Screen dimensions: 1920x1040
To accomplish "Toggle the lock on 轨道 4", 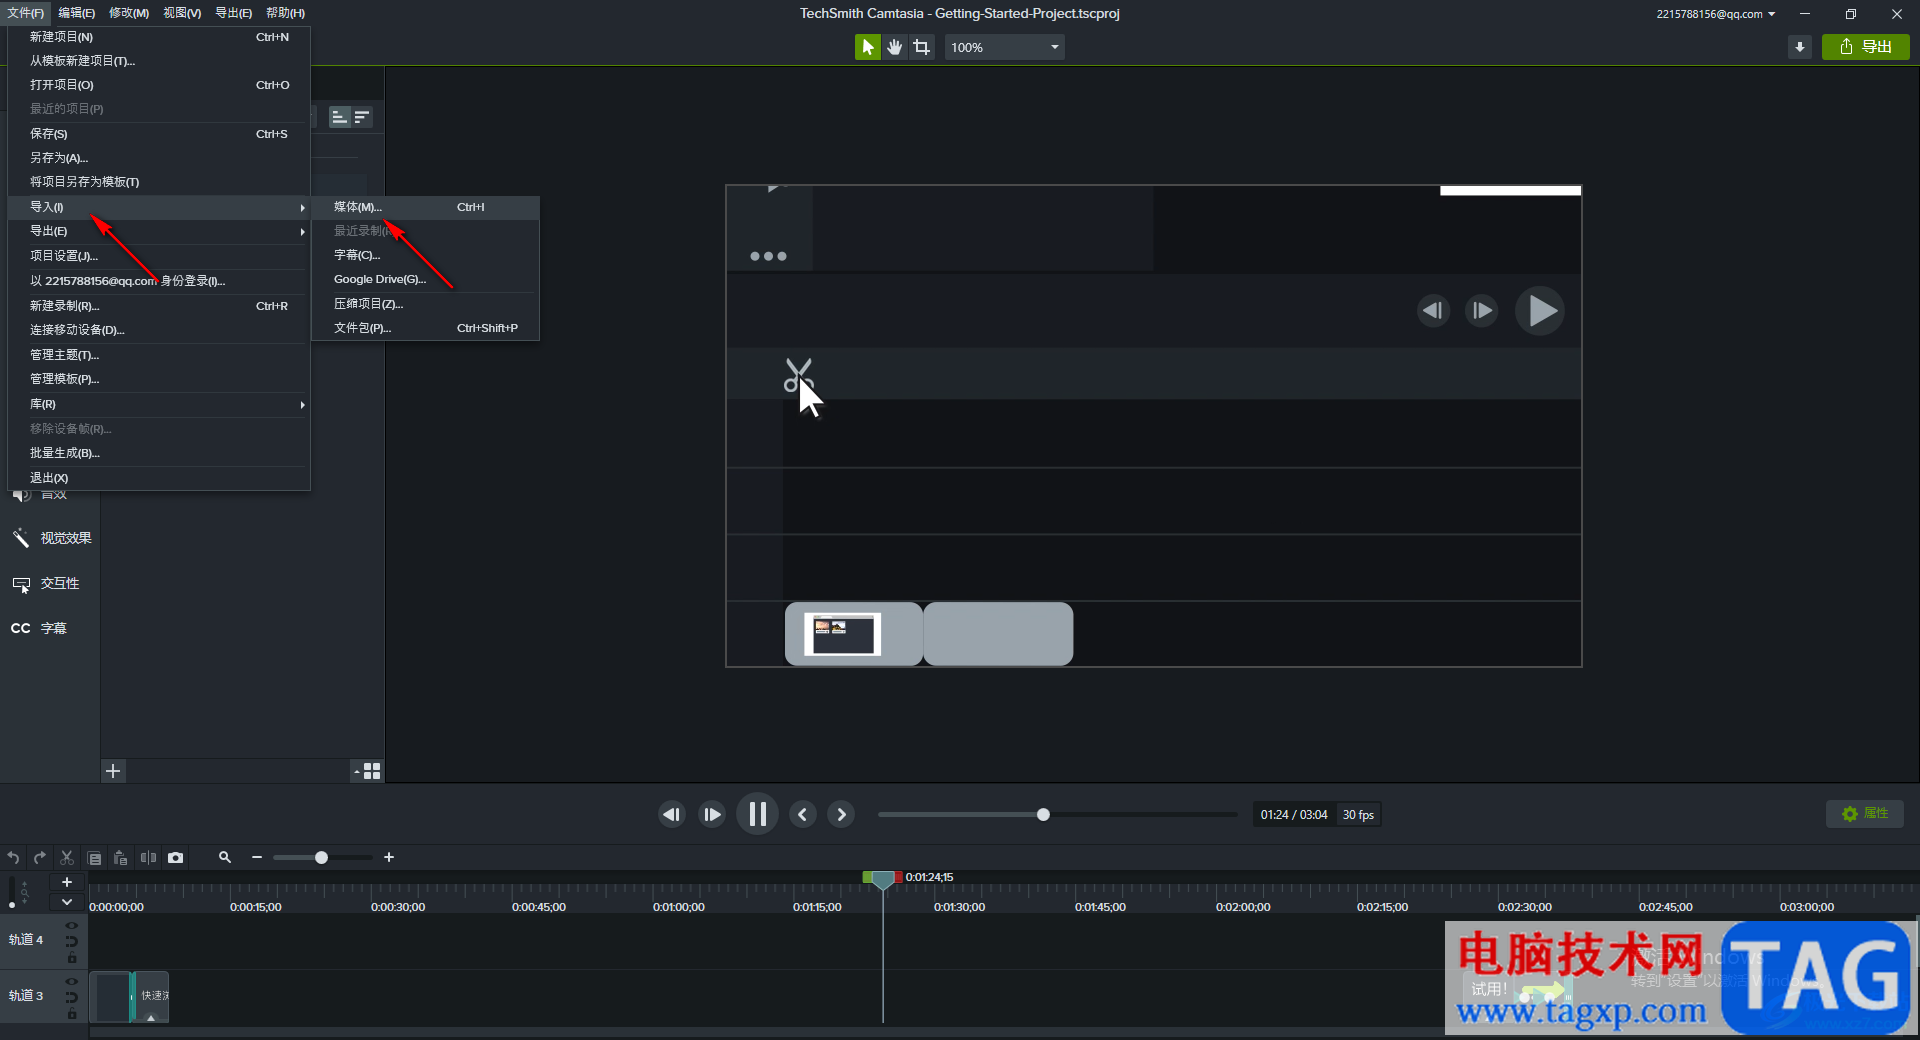I will click(x=71, y=958).
